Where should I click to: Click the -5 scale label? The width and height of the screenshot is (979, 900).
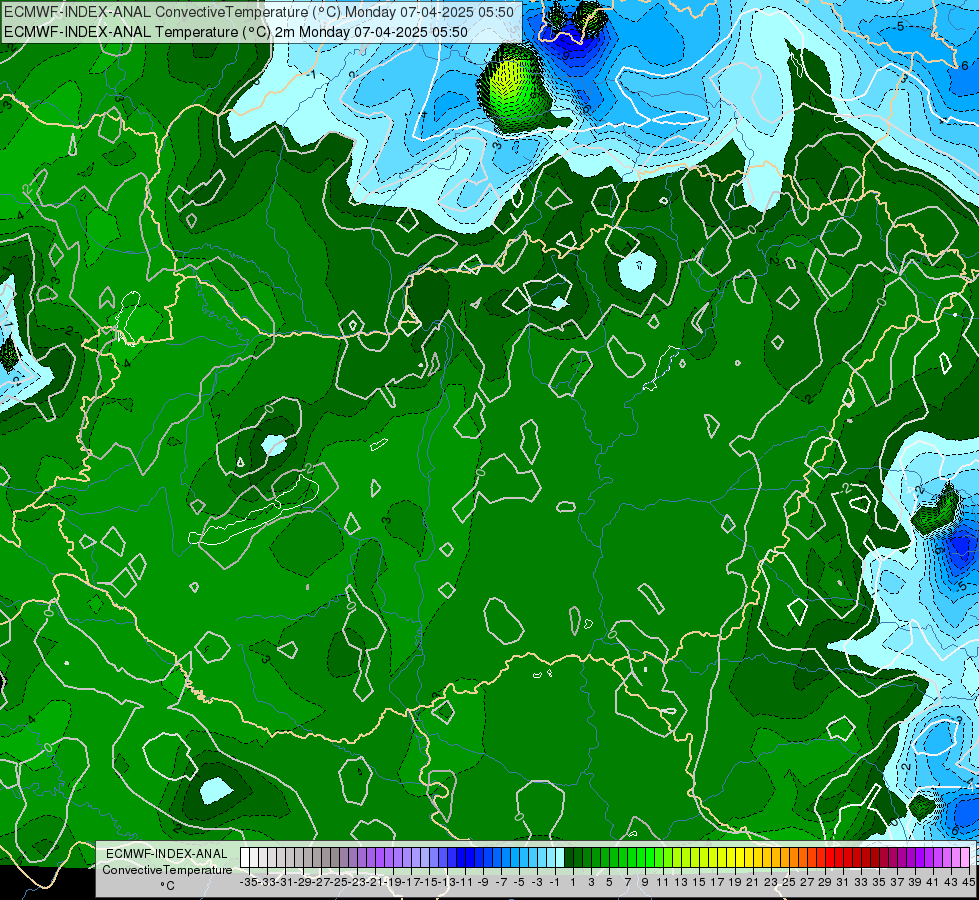click(519, 883)
